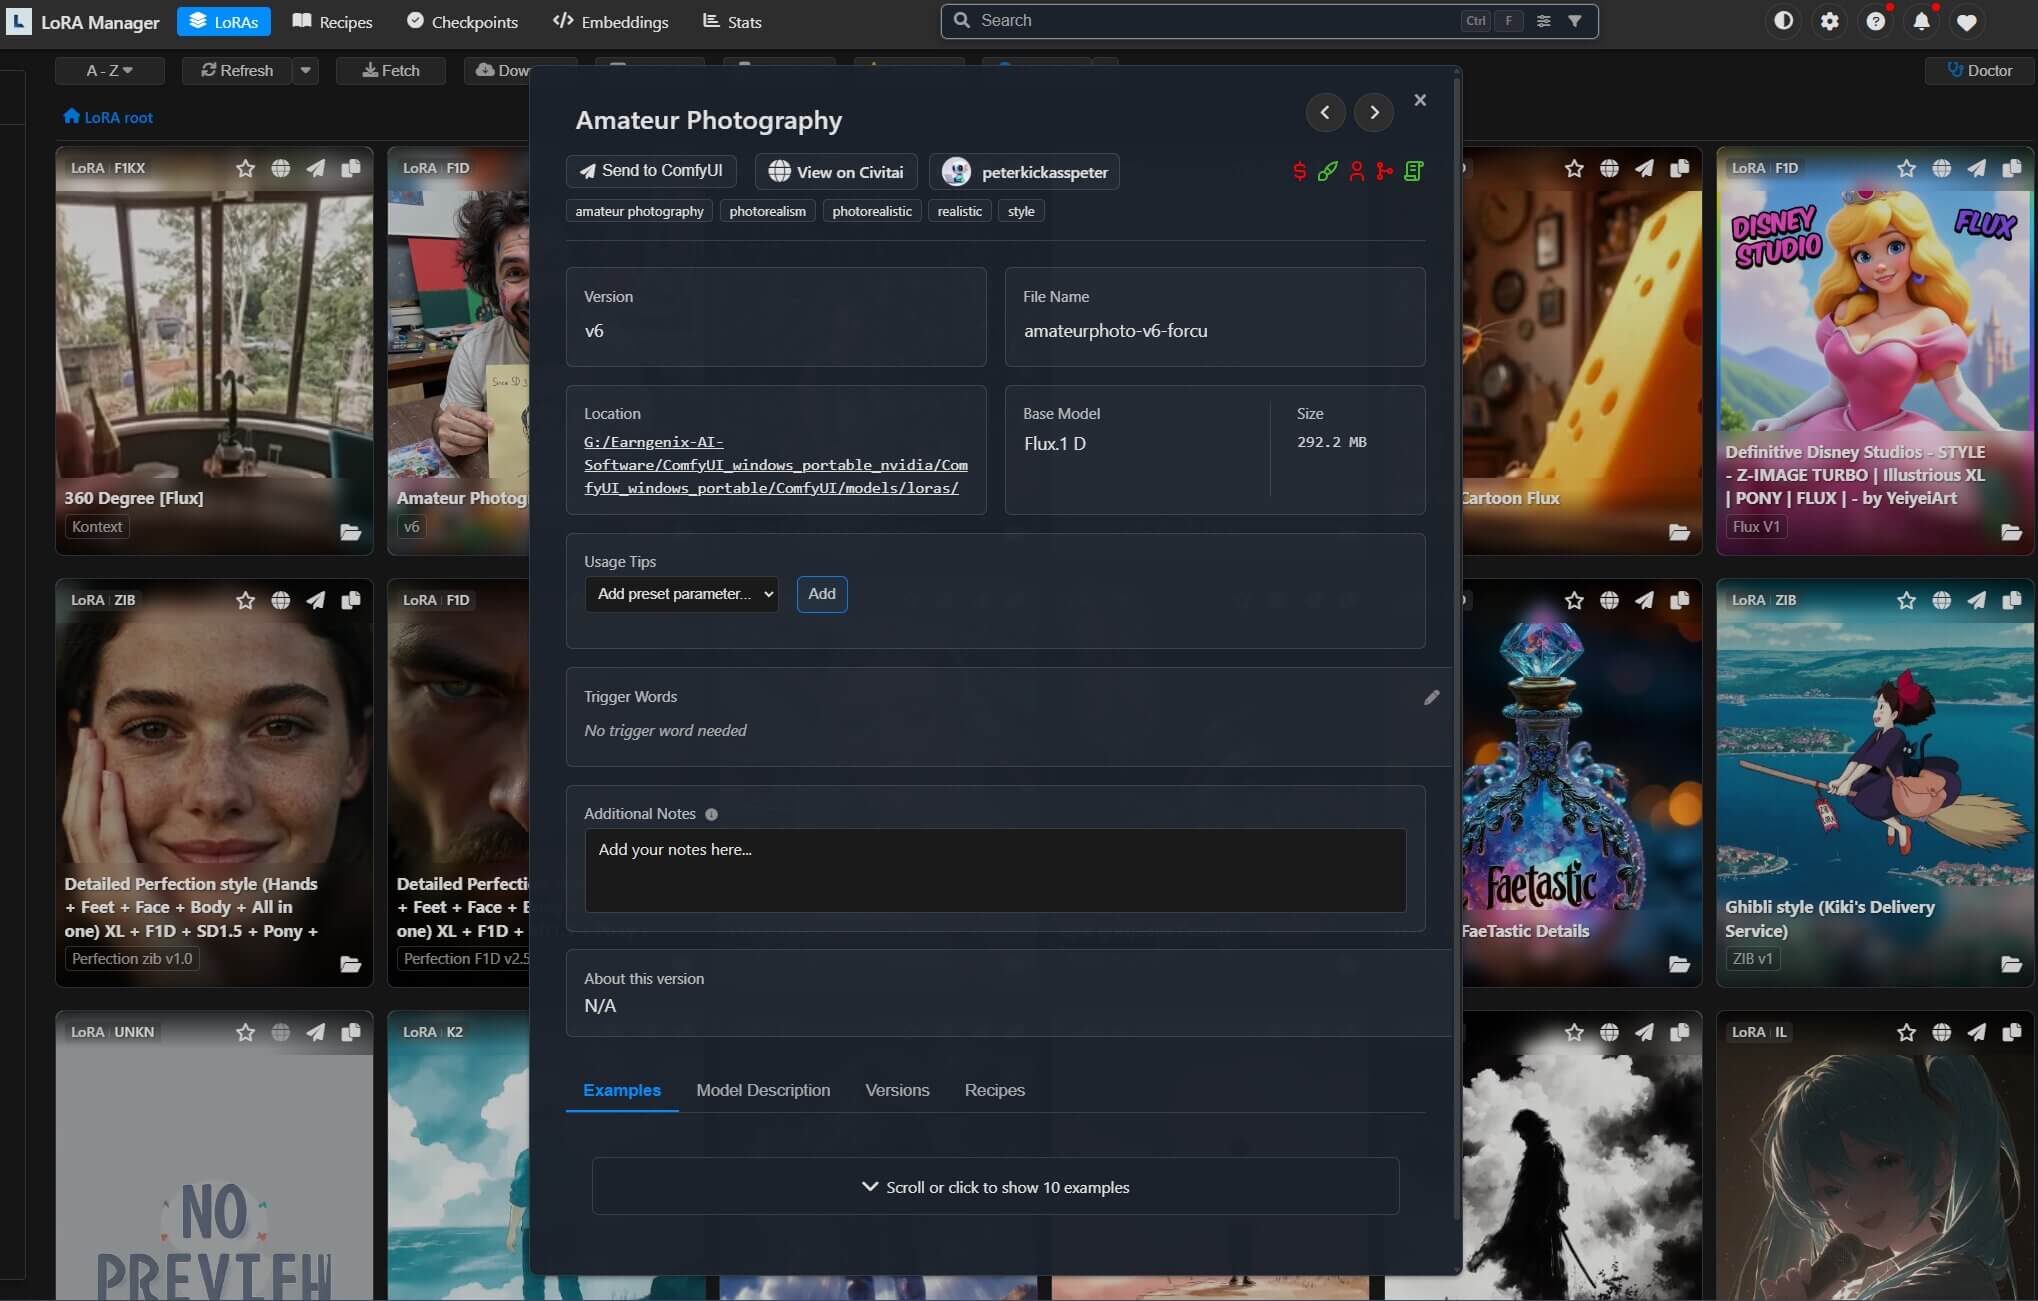Go to the next model with right chevron
The width and height of the screenshot is (2038, 1301).
1374,112
